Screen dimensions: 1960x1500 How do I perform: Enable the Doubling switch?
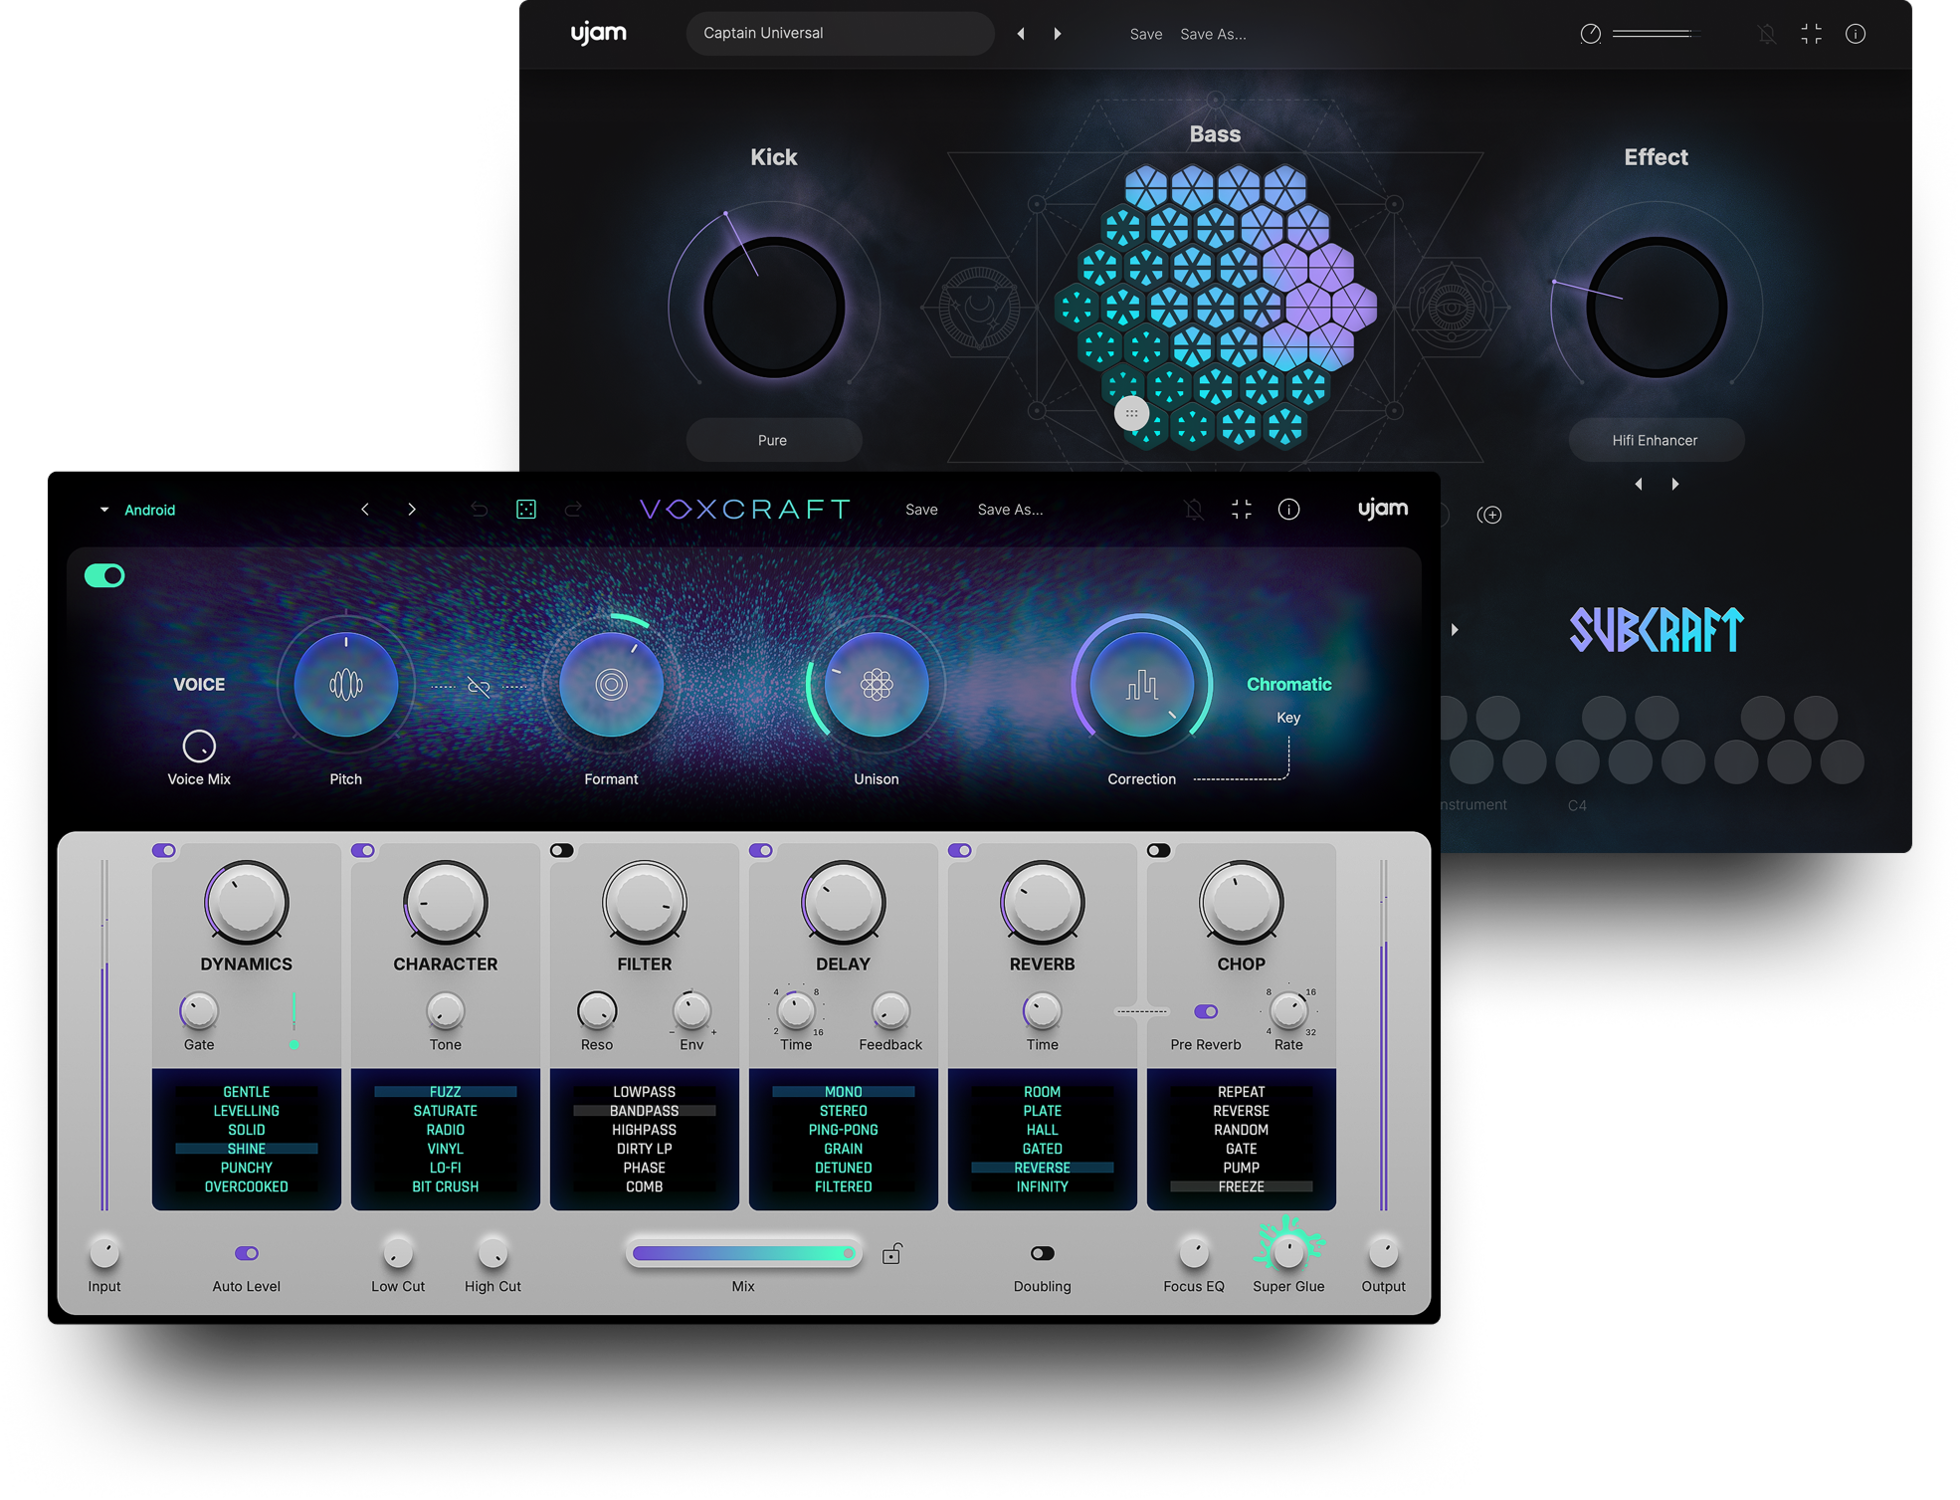tap(1042, 1253)
